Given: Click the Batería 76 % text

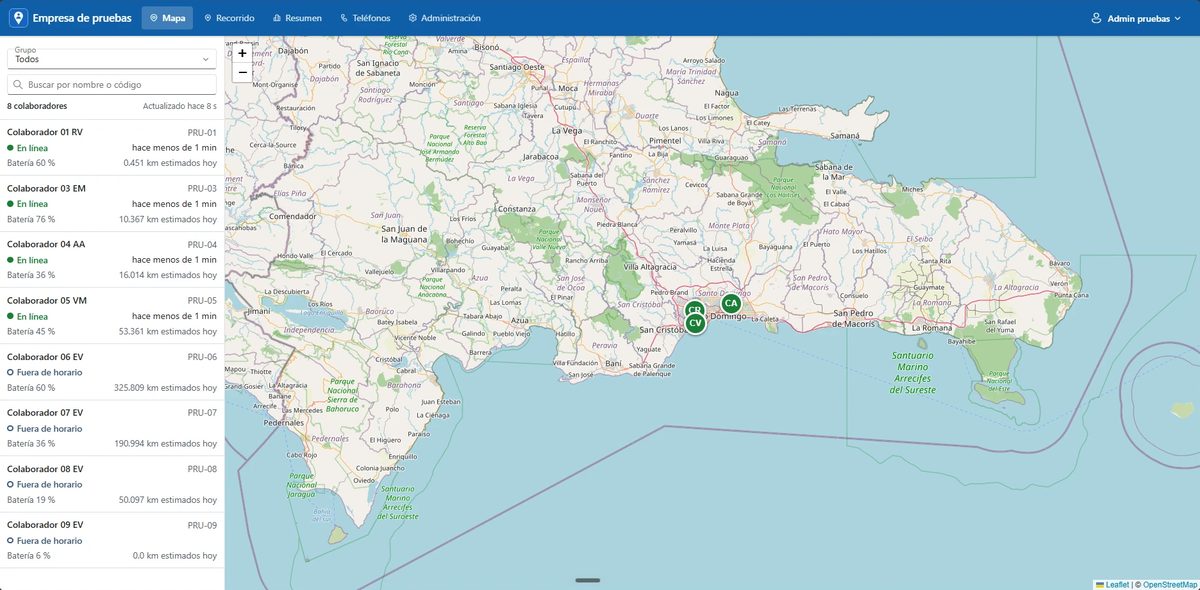Looking at the screenshot, I should coord(31,219).
